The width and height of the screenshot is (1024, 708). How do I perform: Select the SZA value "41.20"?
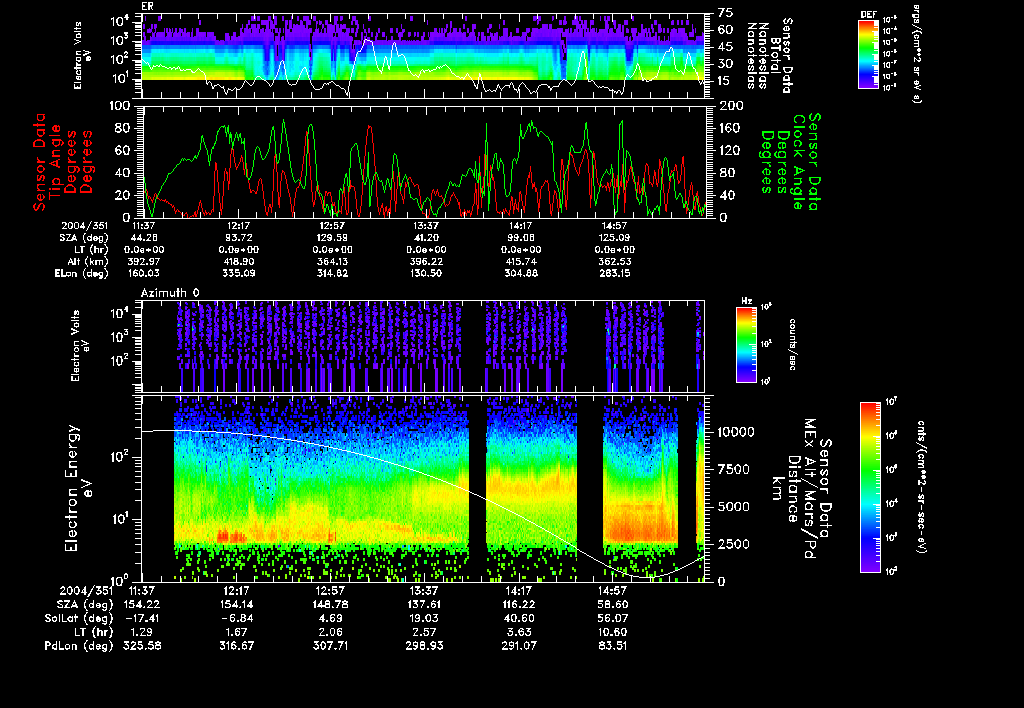pos(426,238)
